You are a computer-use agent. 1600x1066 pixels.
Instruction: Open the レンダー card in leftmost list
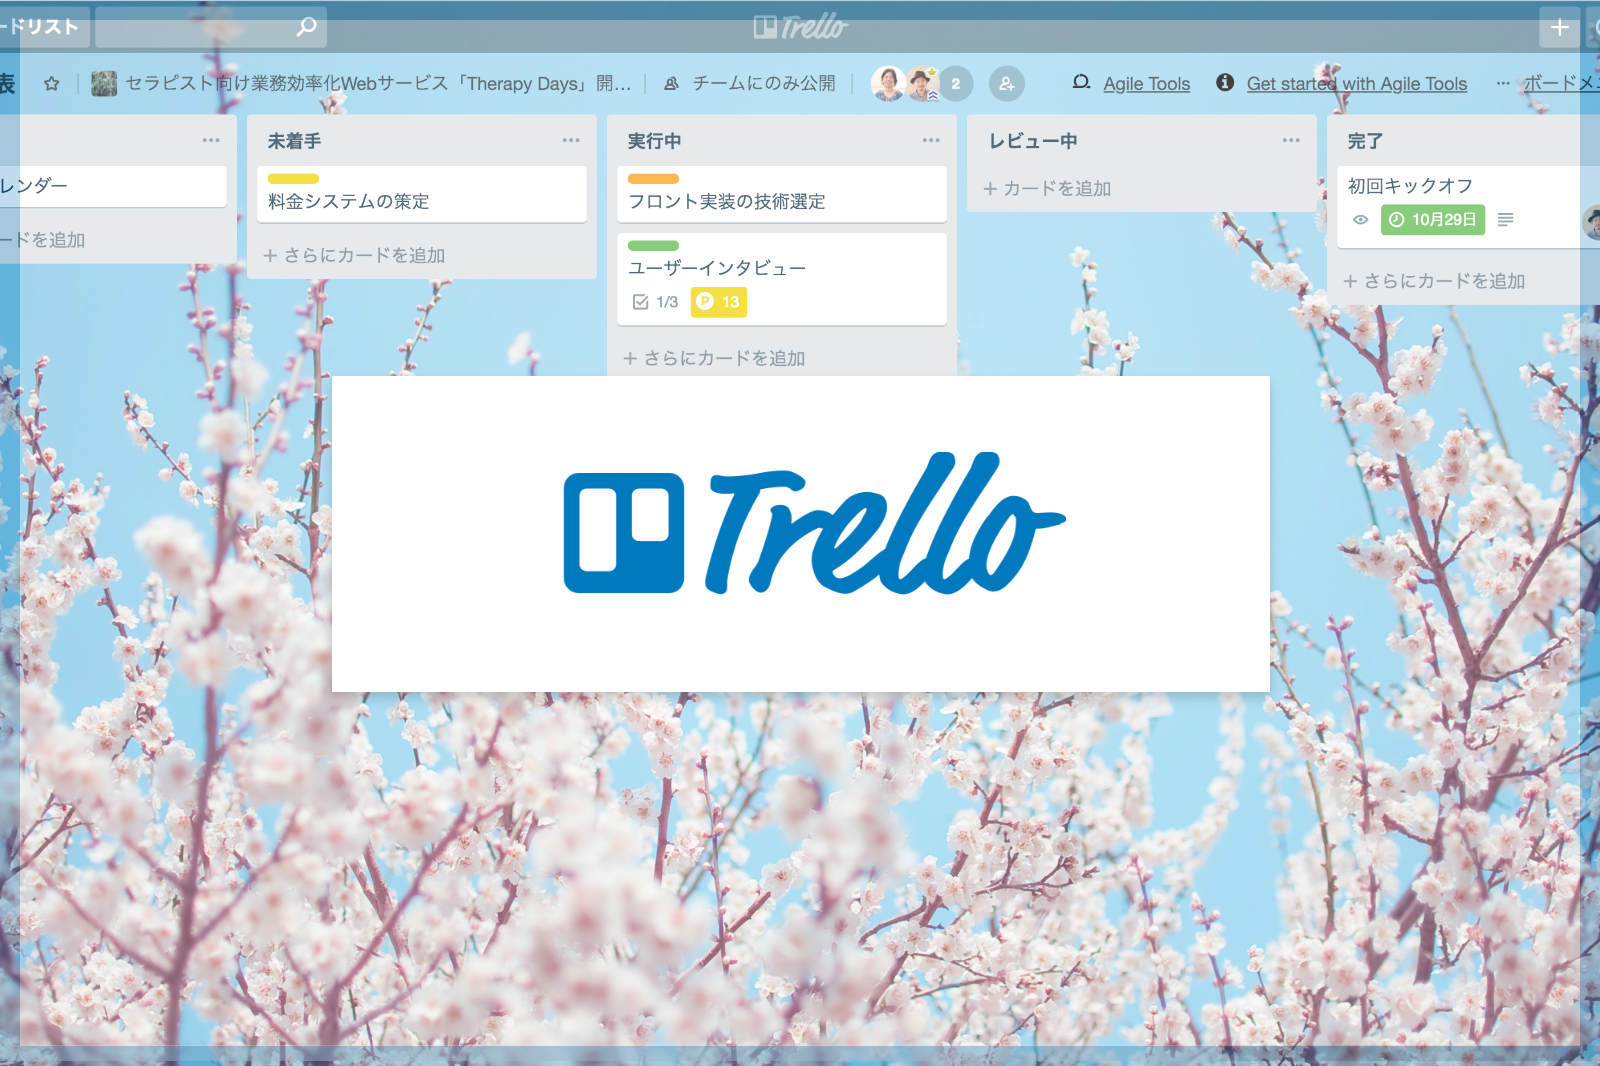pos(113,186)
